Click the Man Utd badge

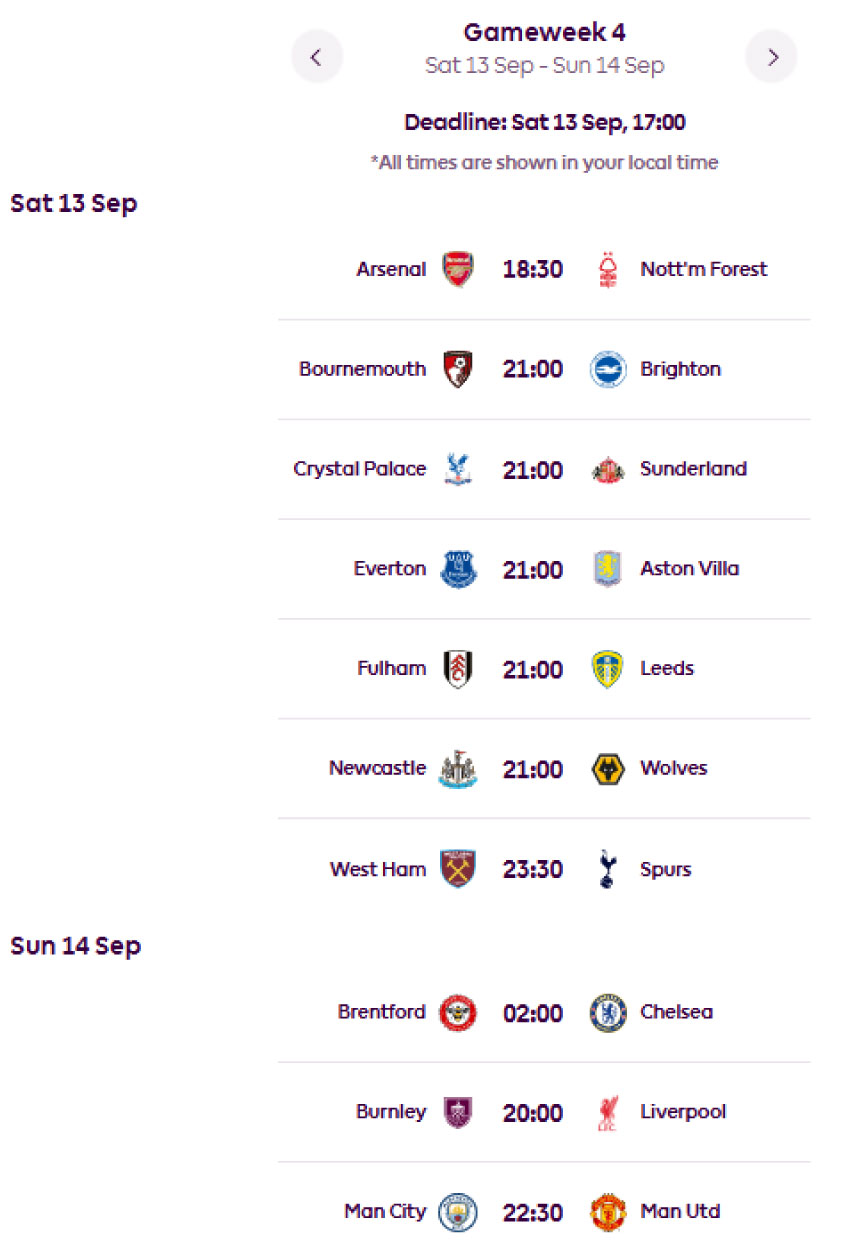[607, 1212]
